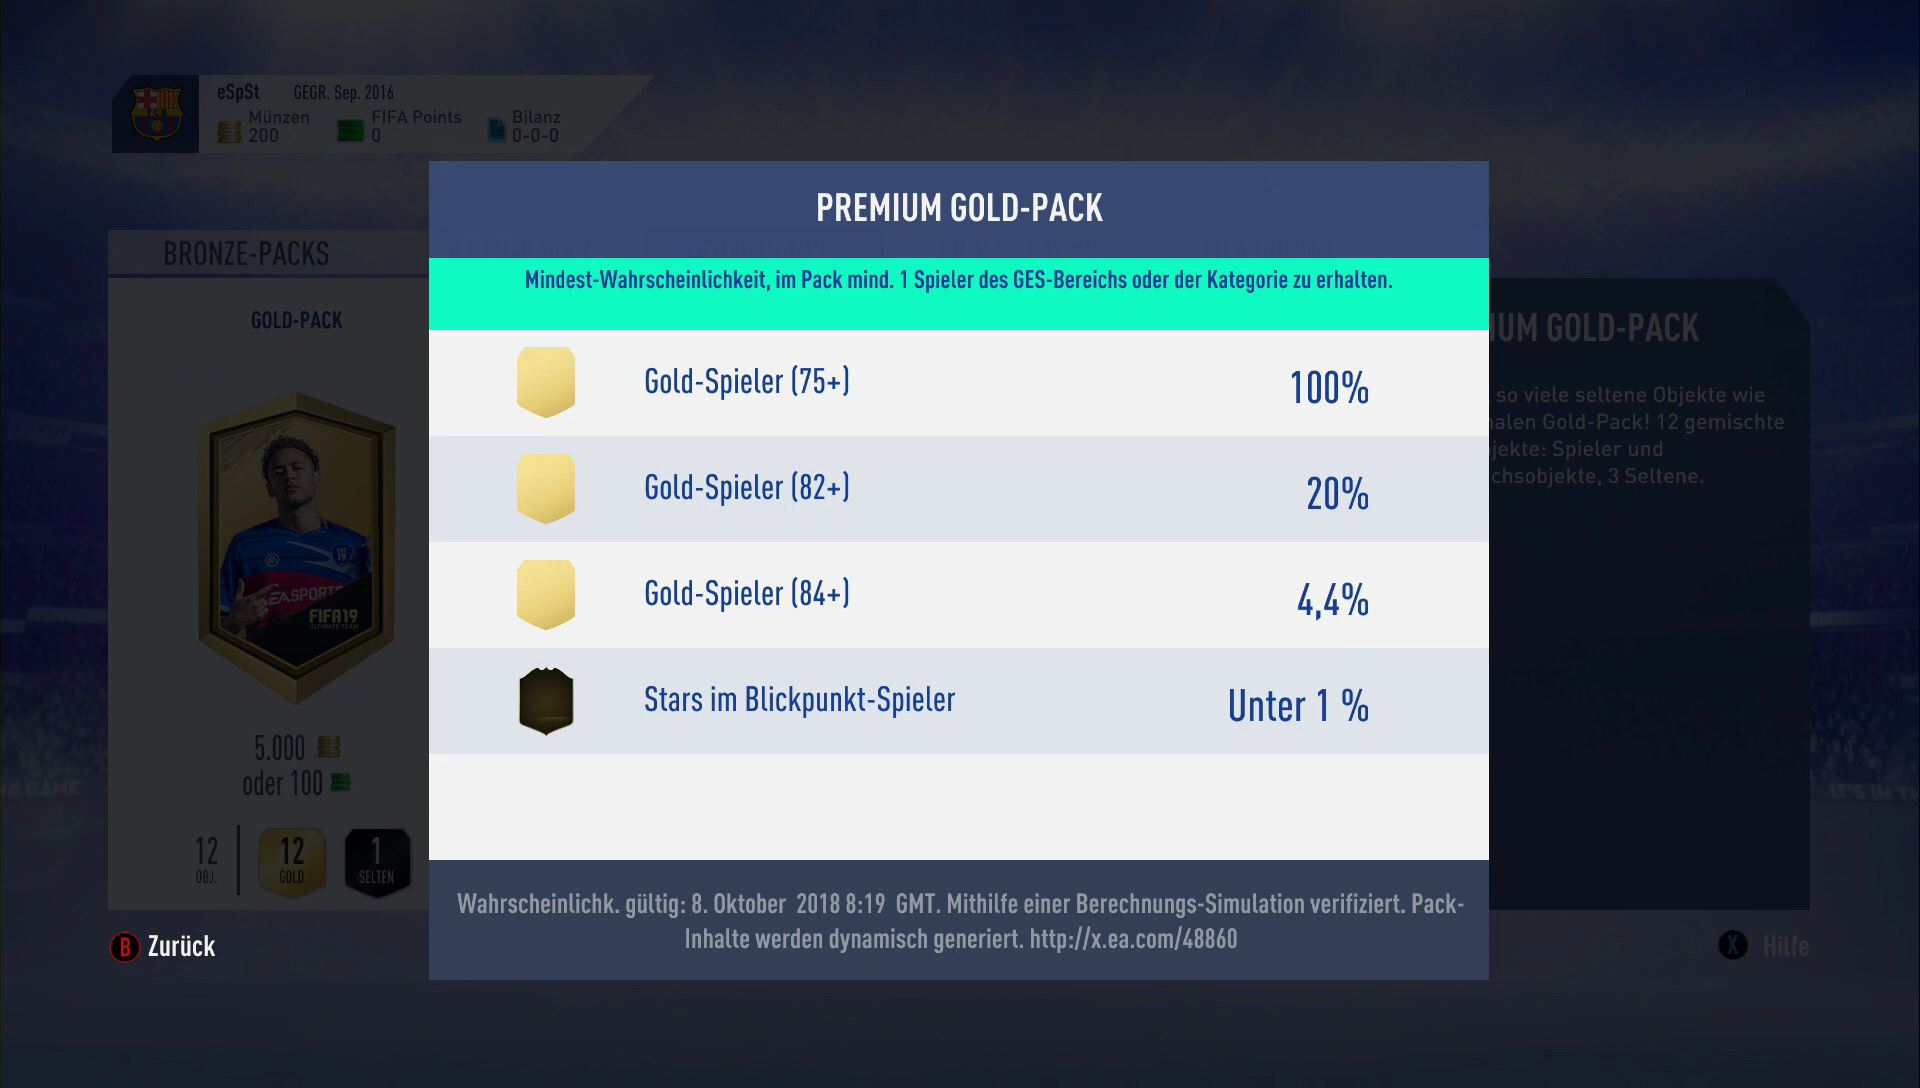Click the 12 Gold items badge
Viewport: 1920px width, 1088px height.
(292, 861)
